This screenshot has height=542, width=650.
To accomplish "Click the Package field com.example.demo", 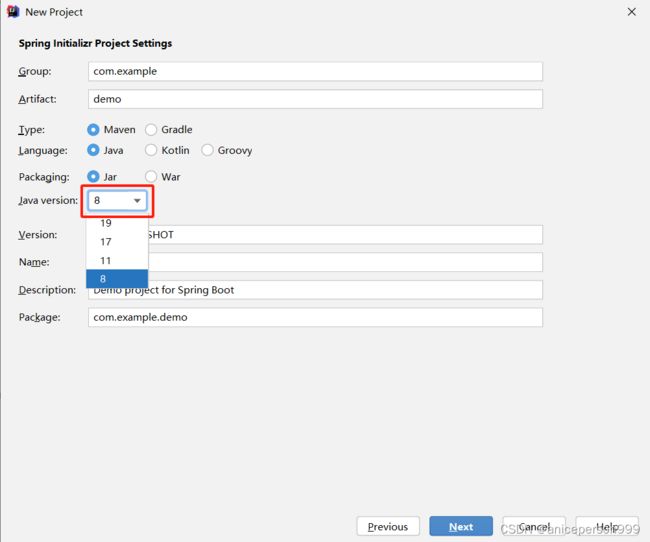I will 315,317.
